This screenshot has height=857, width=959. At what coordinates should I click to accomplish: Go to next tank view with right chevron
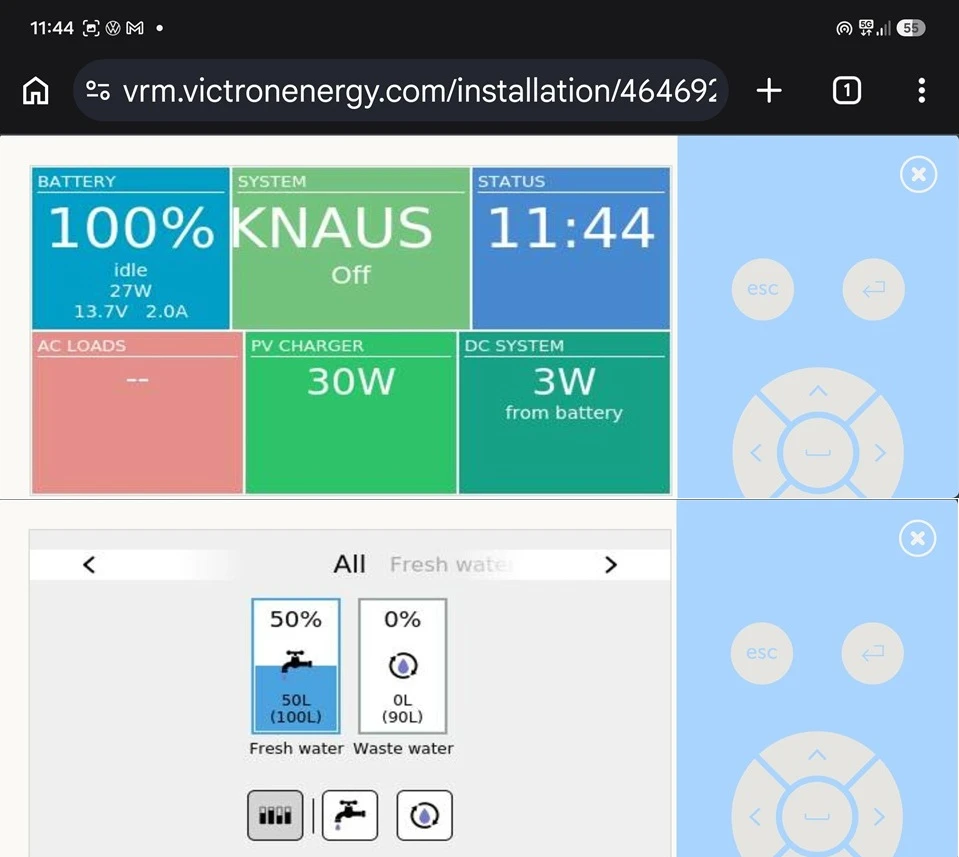(610, 565)
